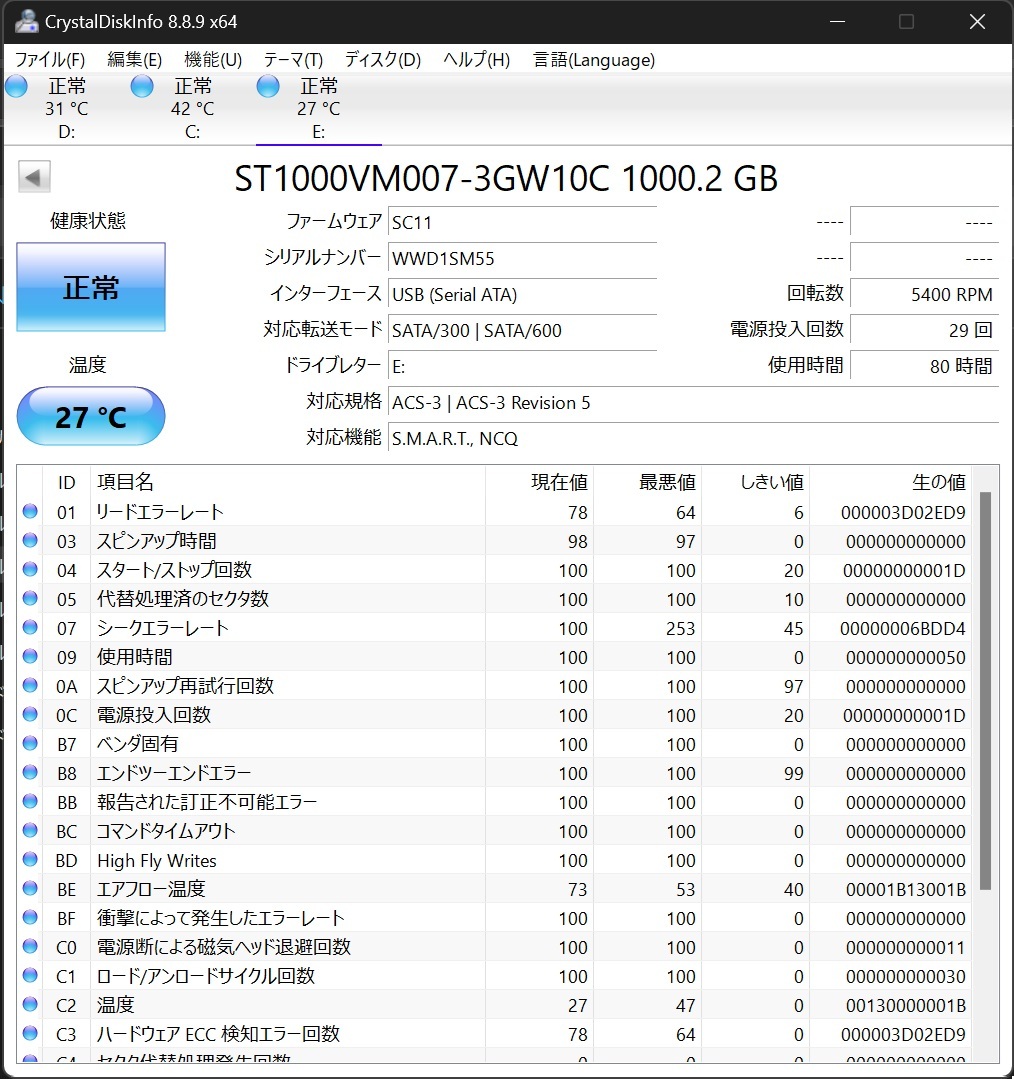Click the indicator for High Fly Writes
Screen dimensions: 1014x1079
coord(29,860)
